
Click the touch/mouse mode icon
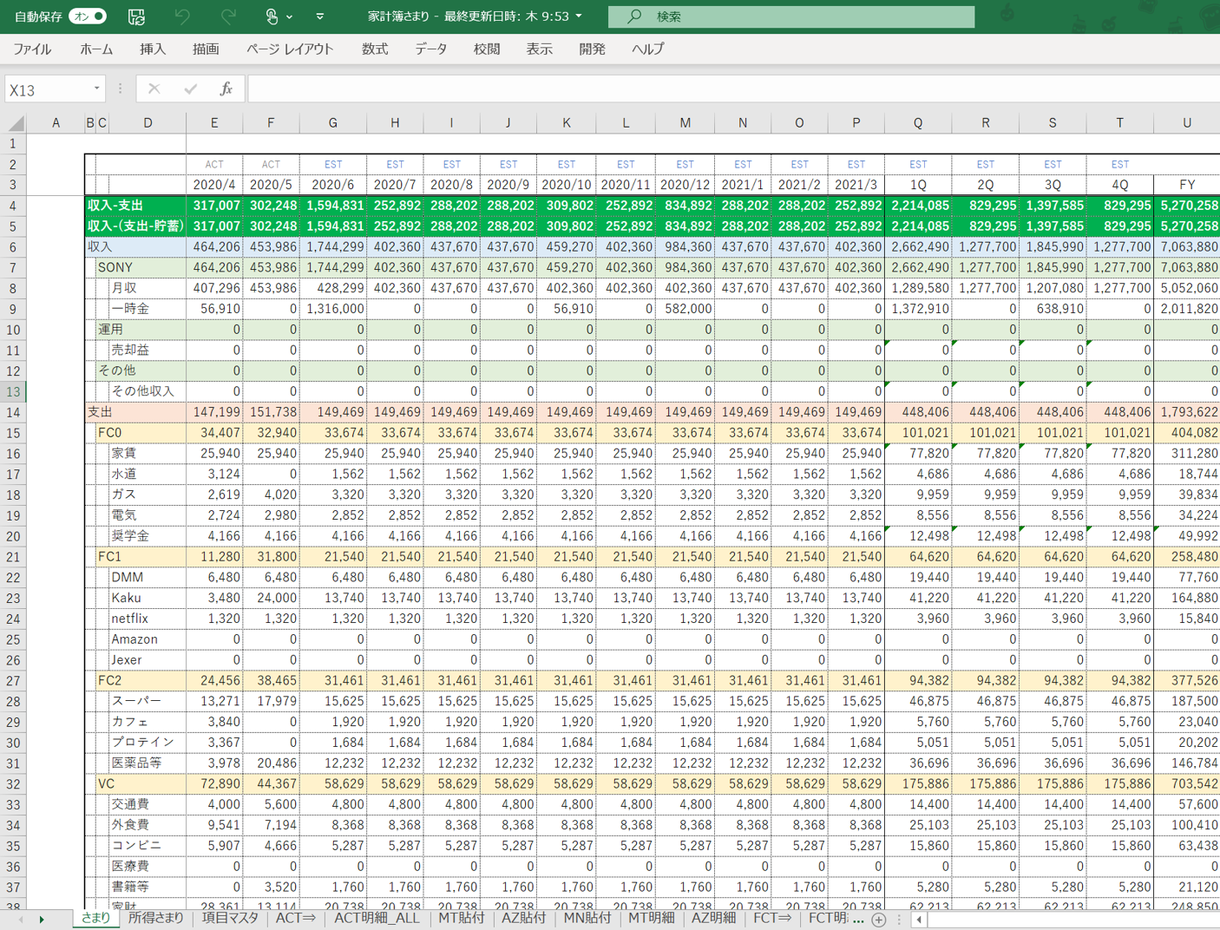pyautogui.click(x=272, y=17)
